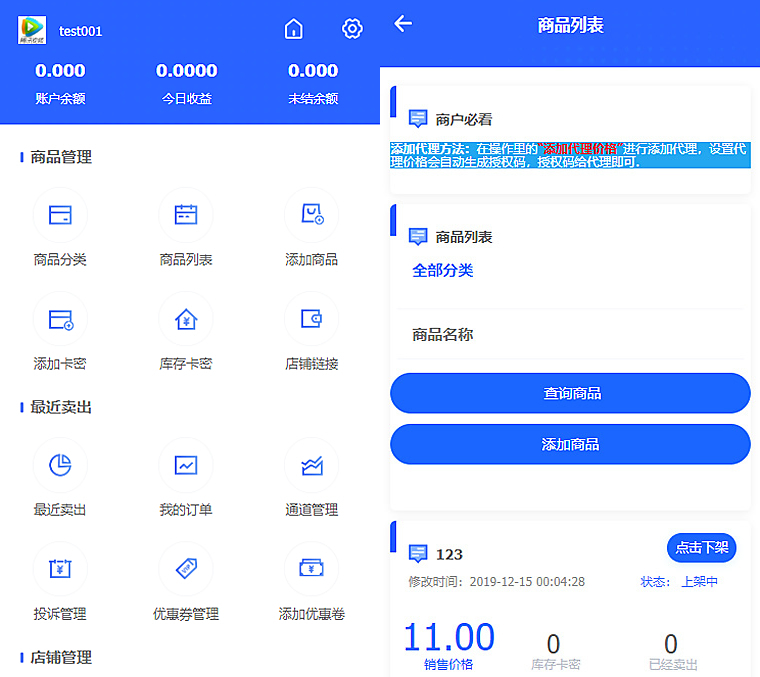Tap the 添加优惠卷 icon

(312, 569)
